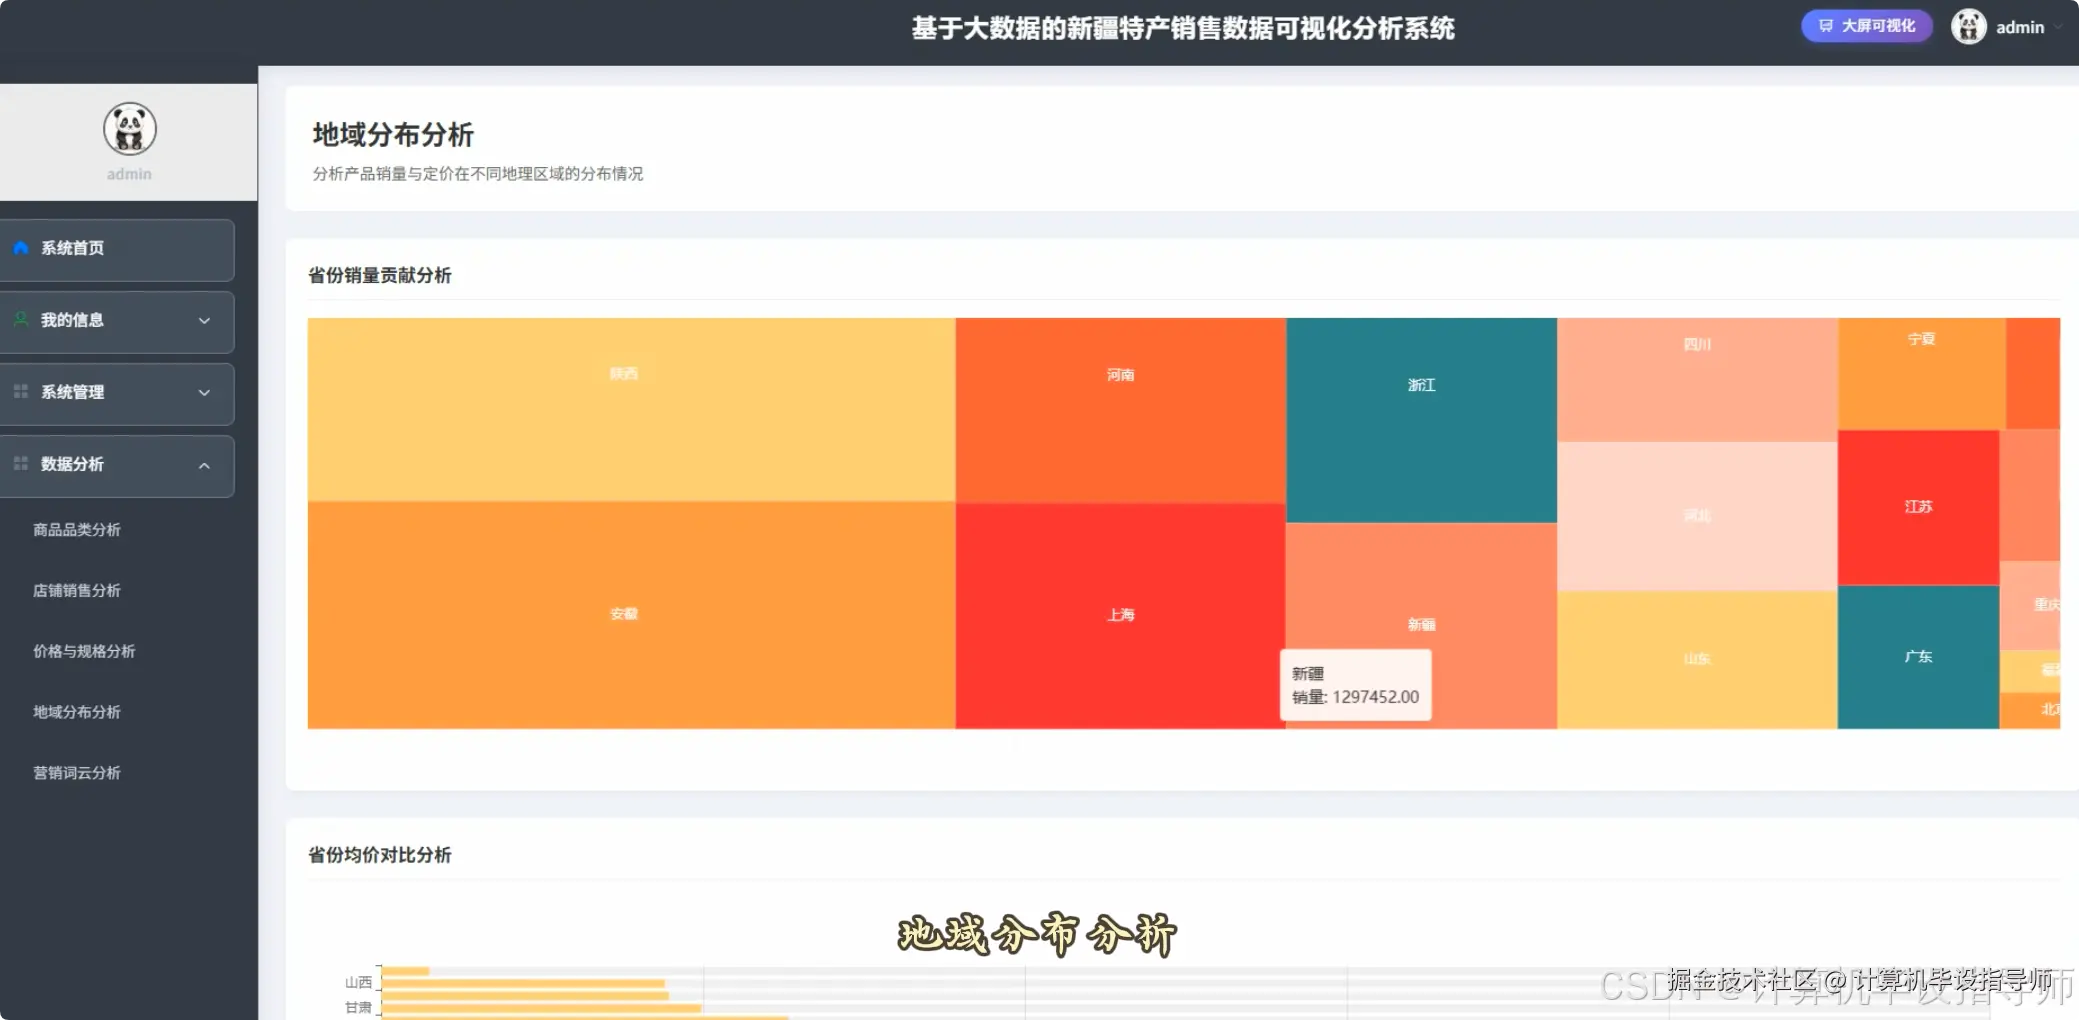Open 营销词云分析 submenu page
The width and height of the screenshot is (2079, 1020).
point(77,773)
